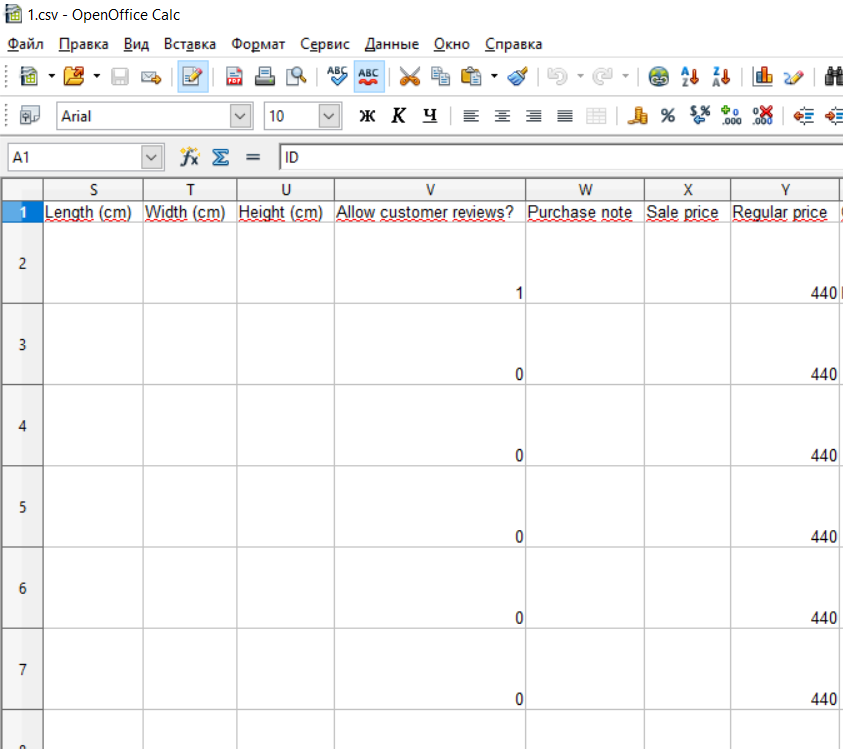The image size is (843, 749).
Task: Apply Justified alignment icon
Action: click(x=565, y=116)
